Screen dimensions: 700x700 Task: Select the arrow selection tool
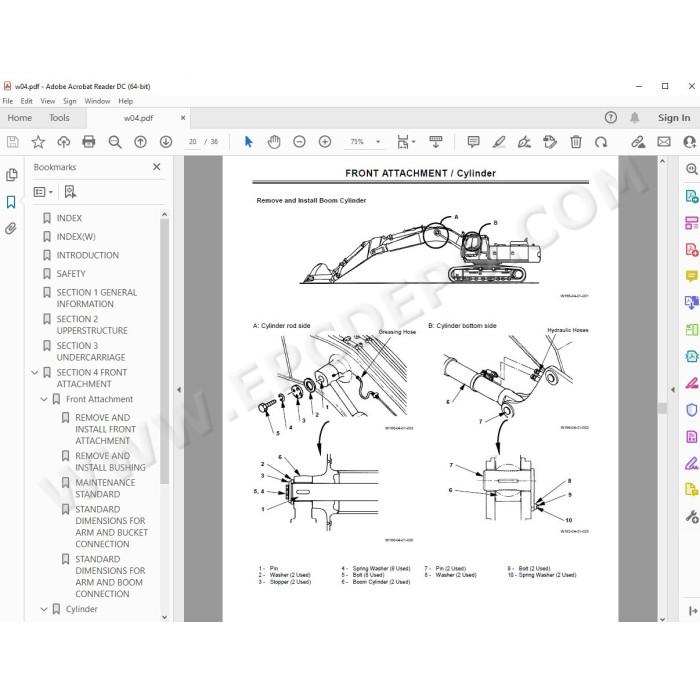(x=249, y=142)
